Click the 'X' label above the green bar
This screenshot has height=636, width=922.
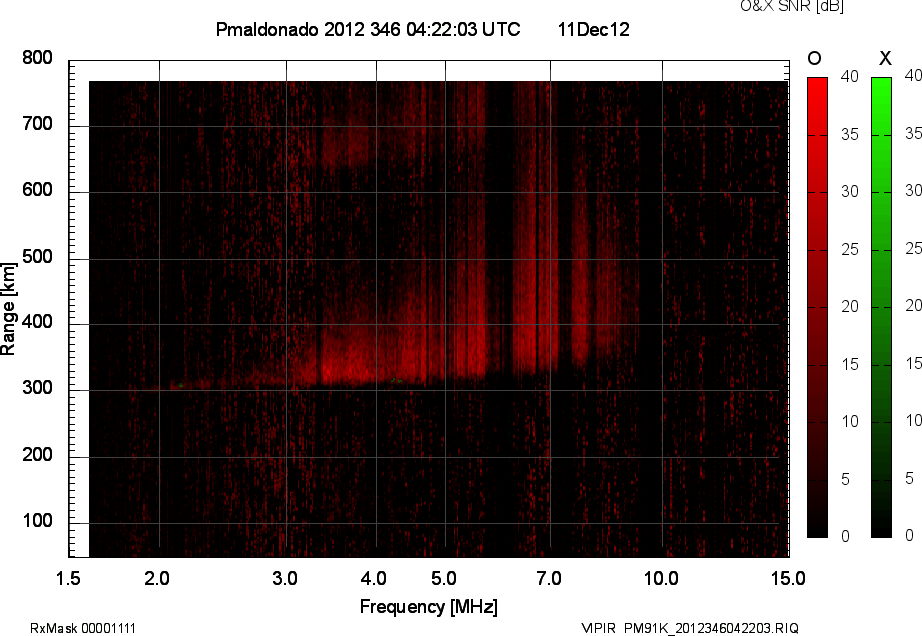885,58
